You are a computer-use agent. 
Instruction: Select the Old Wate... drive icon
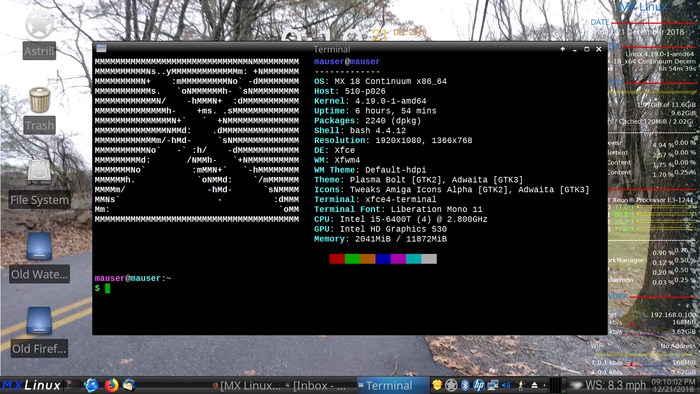pos(39,258)
